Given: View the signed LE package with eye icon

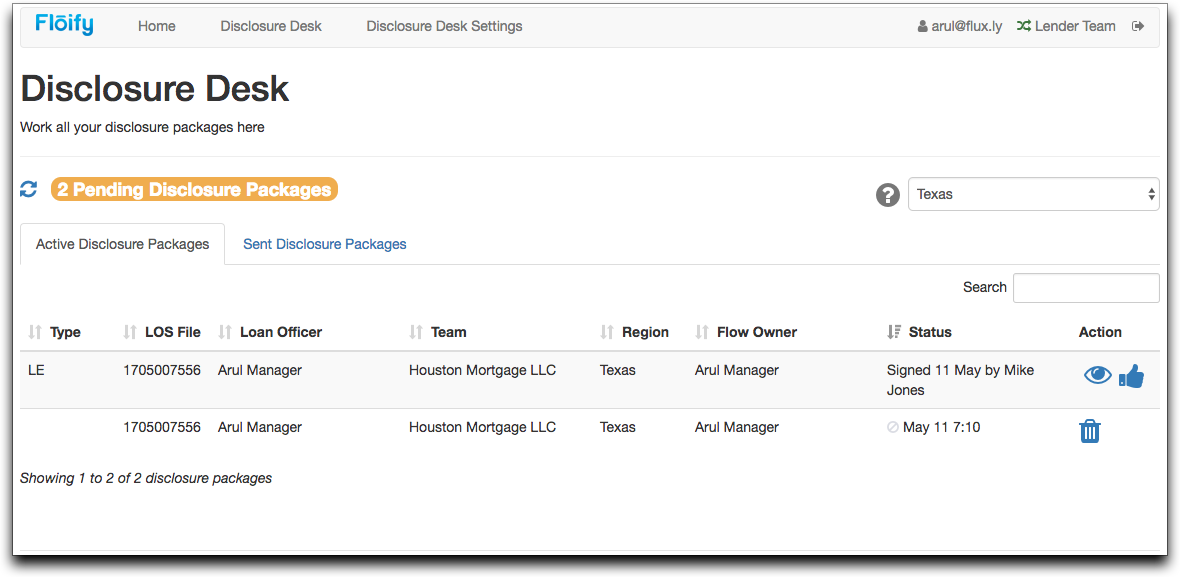Looking at the screenshot, I should point(1097,375).
